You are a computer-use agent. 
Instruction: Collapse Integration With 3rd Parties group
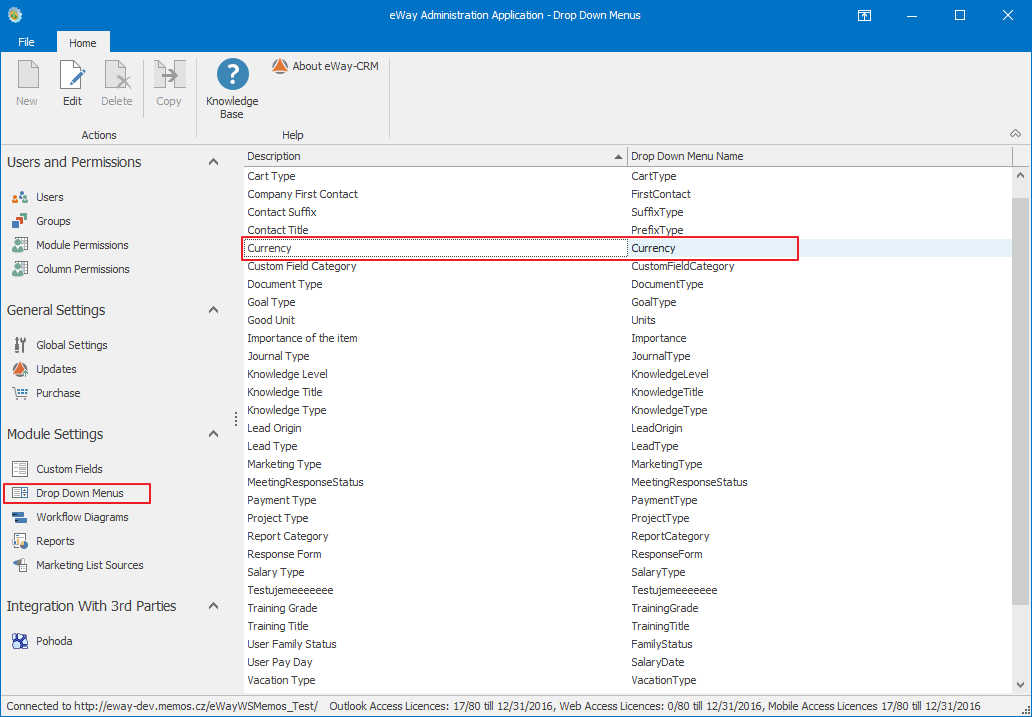point(213,606)
